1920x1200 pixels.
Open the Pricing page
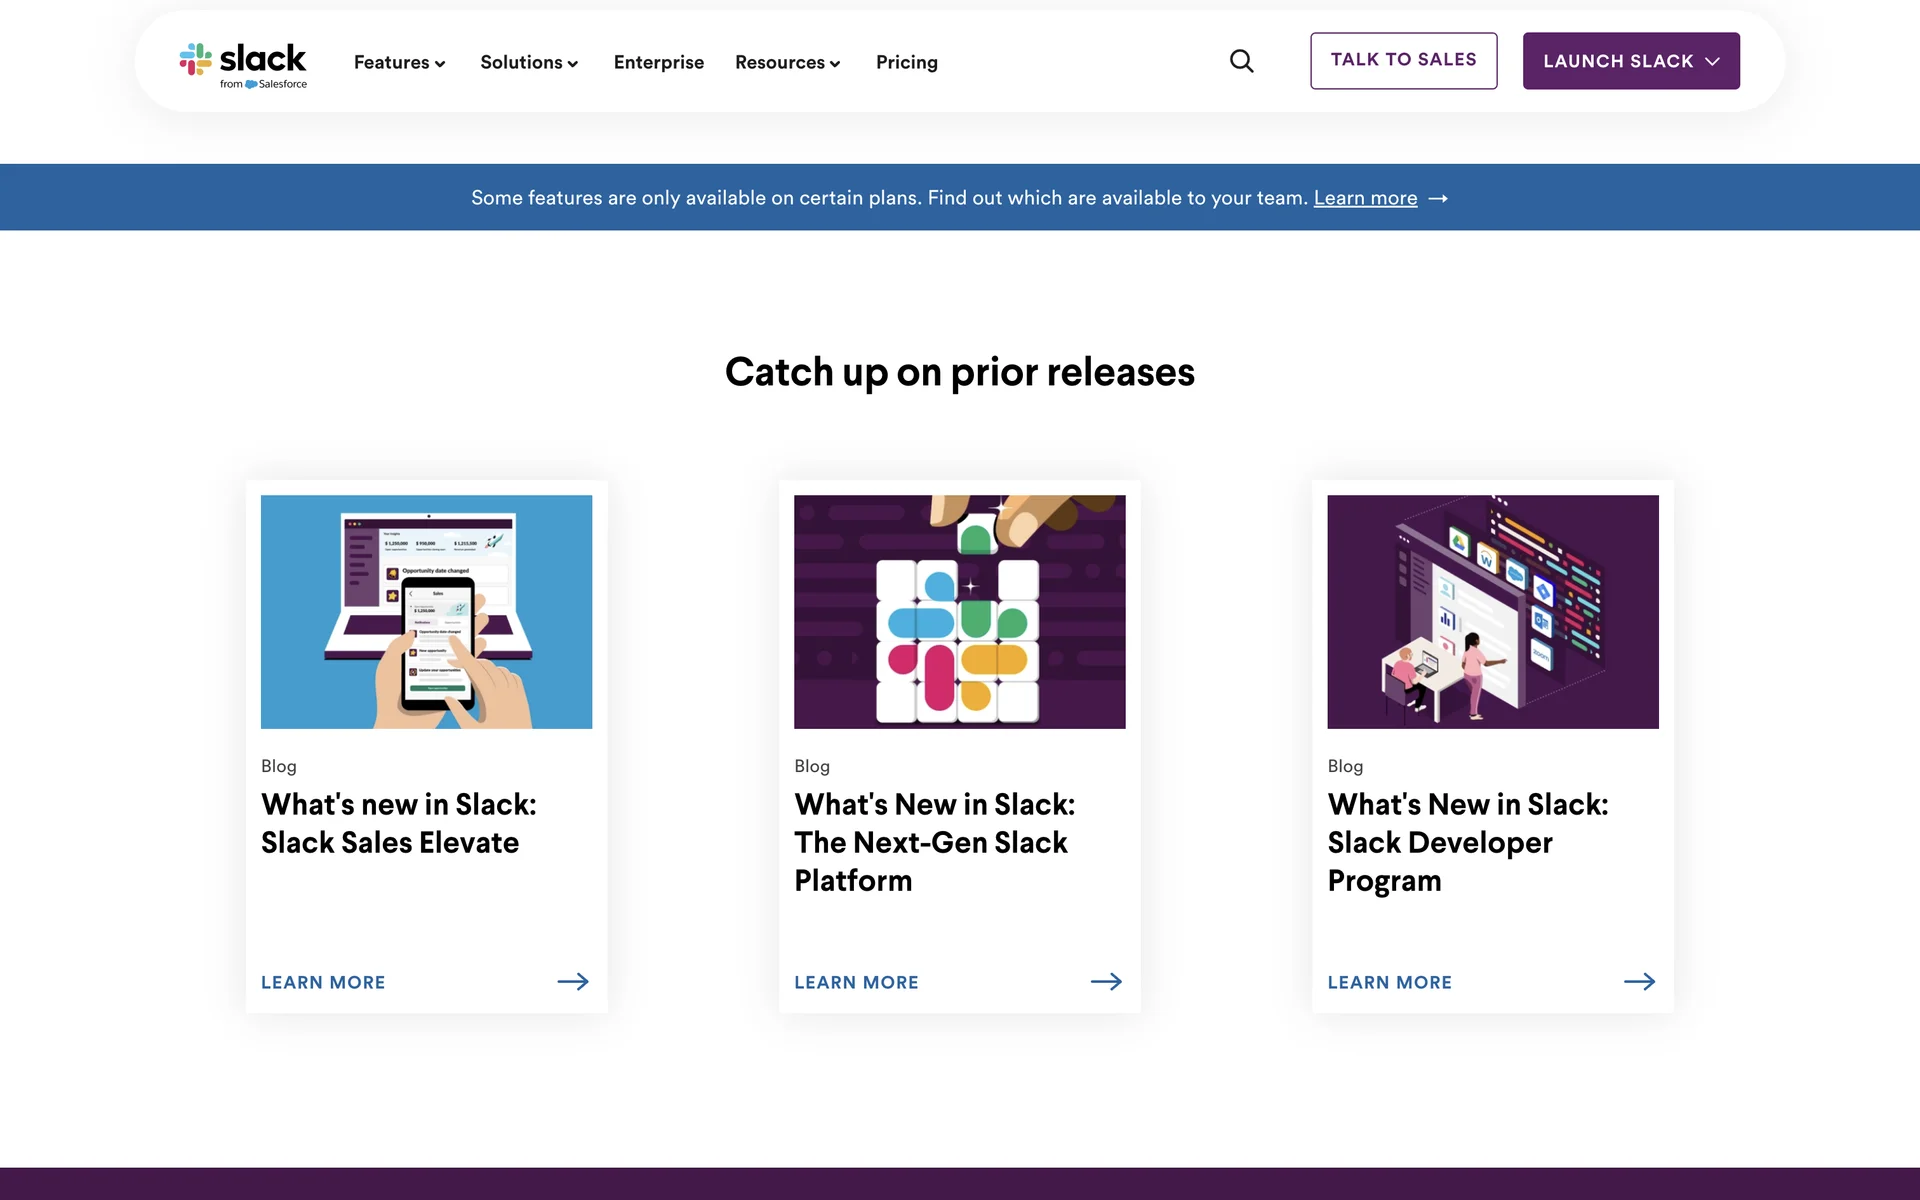pyautogui.click(x=906, y=62)
